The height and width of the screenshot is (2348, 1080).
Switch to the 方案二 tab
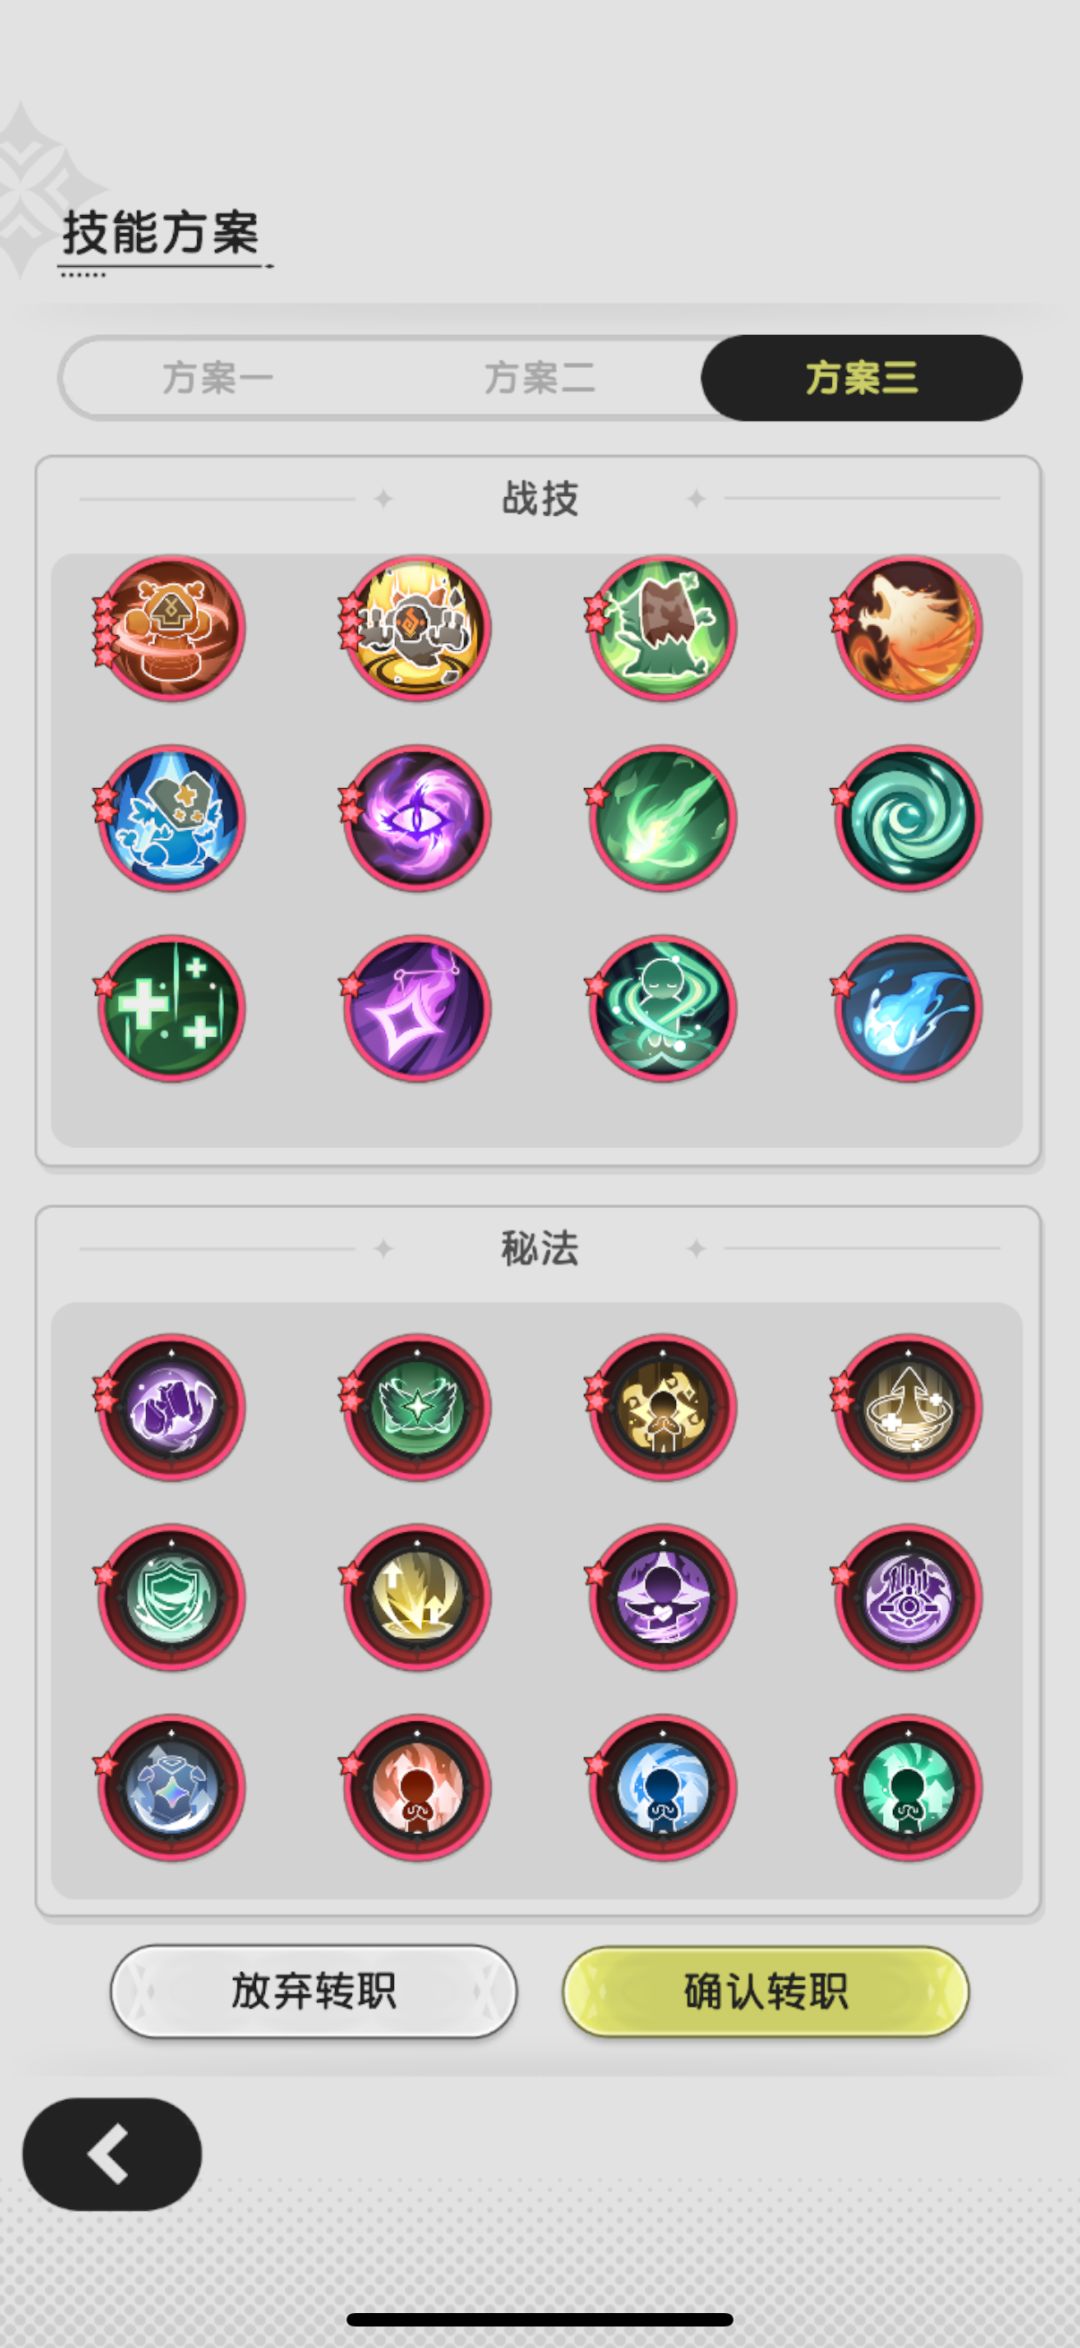pos(540,378)
